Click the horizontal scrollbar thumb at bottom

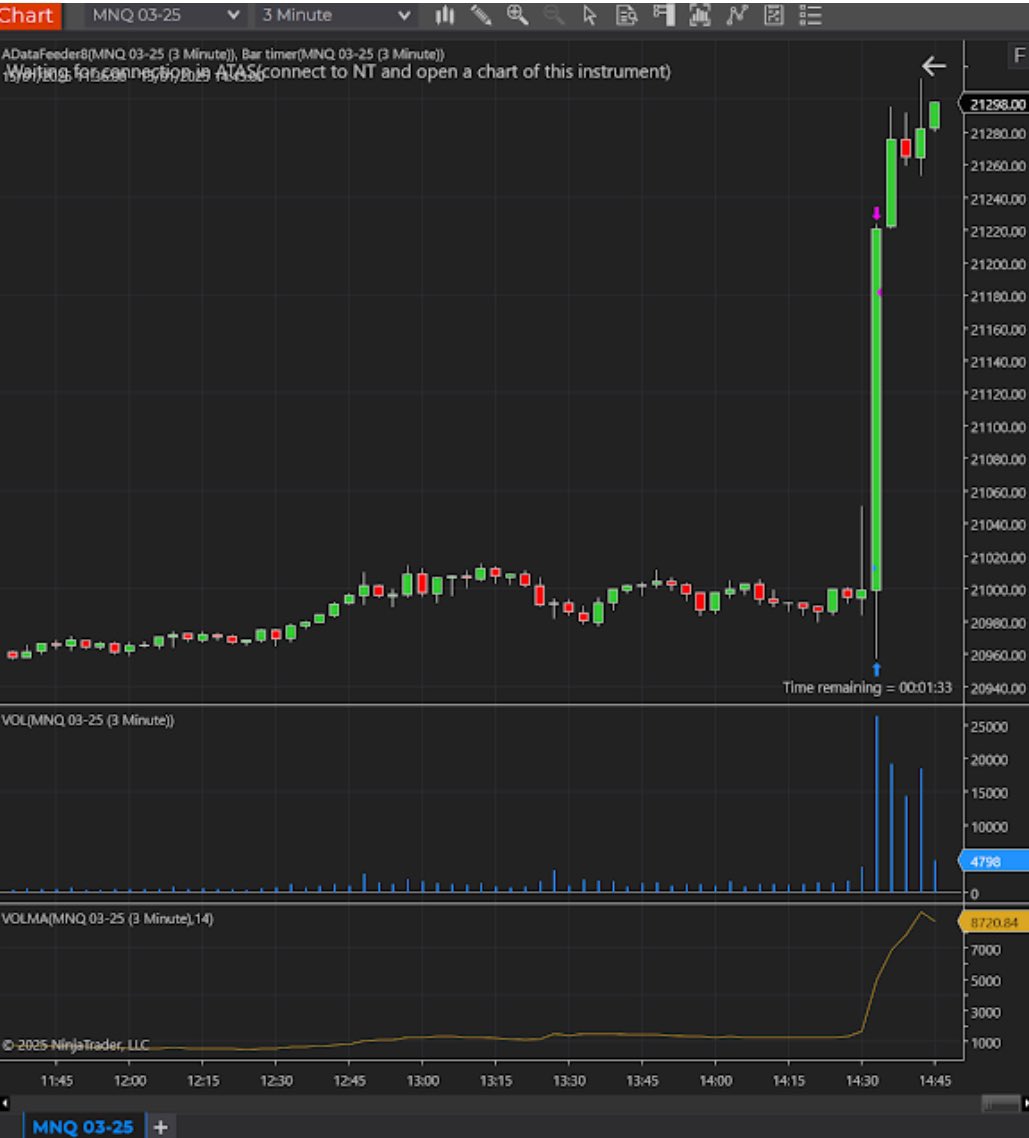point(1001,1103)
